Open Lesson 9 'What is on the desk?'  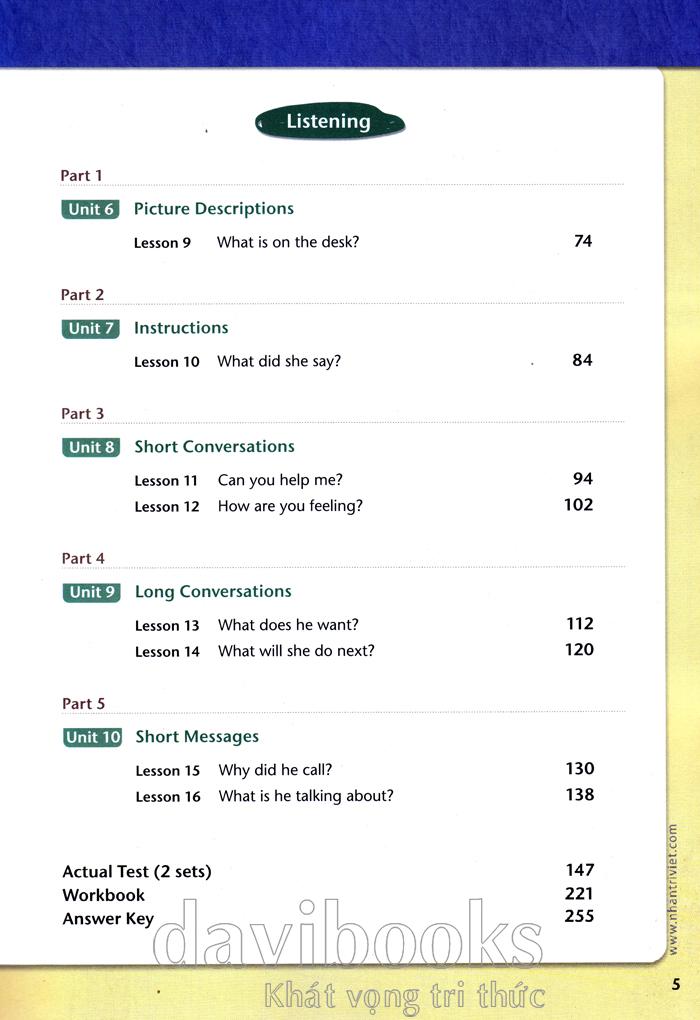point(287,242)
